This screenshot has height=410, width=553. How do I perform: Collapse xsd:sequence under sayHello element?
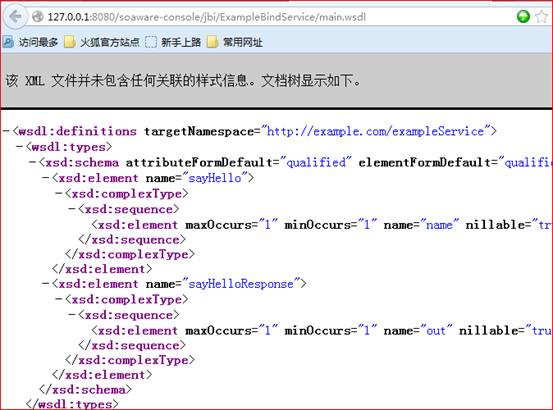pos(72,209)
